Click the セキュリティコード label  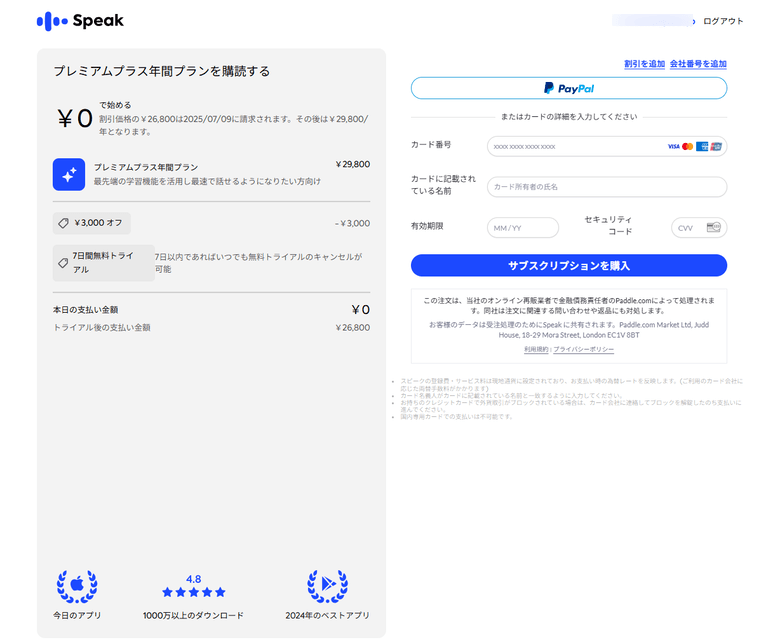pyautogui.click(x=608, y=225)
